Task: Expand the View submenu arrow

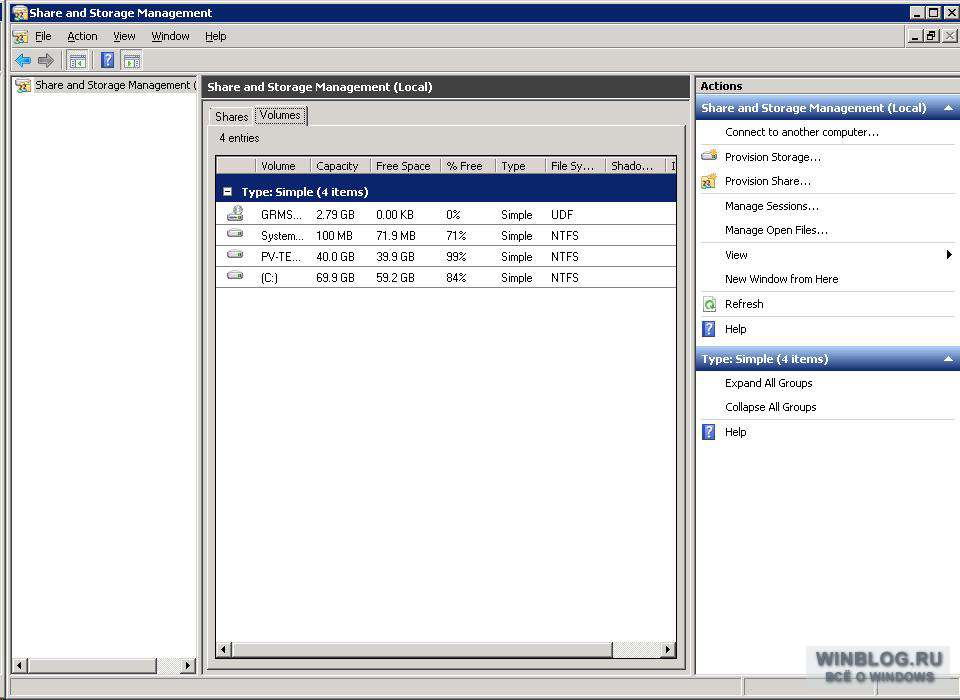Action: tap(949, 255)
